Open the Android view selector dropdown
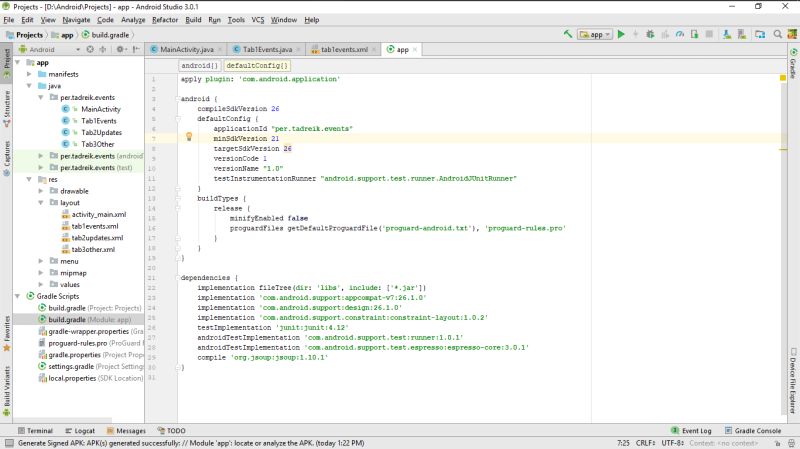Screen dimensions: 800x449 [x=49, y=49]
